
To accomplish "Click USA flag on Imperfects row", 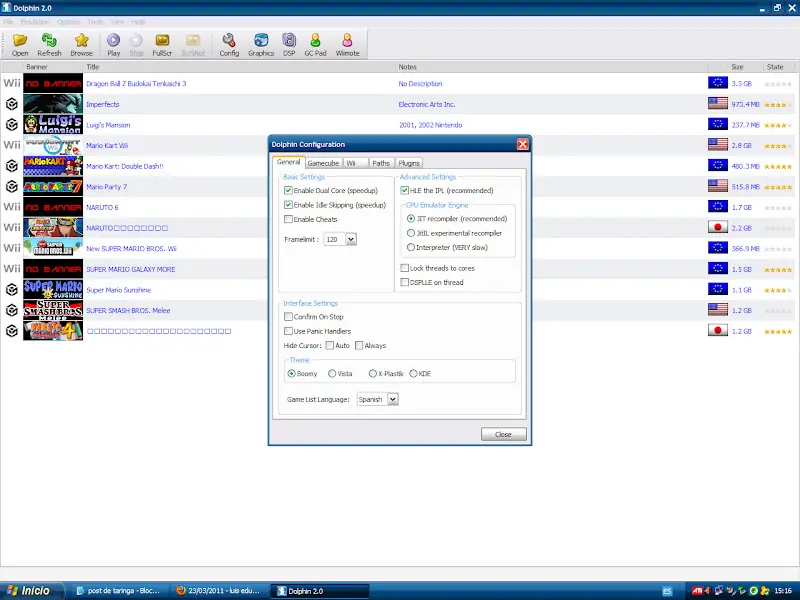I will (x=718, y=104).
